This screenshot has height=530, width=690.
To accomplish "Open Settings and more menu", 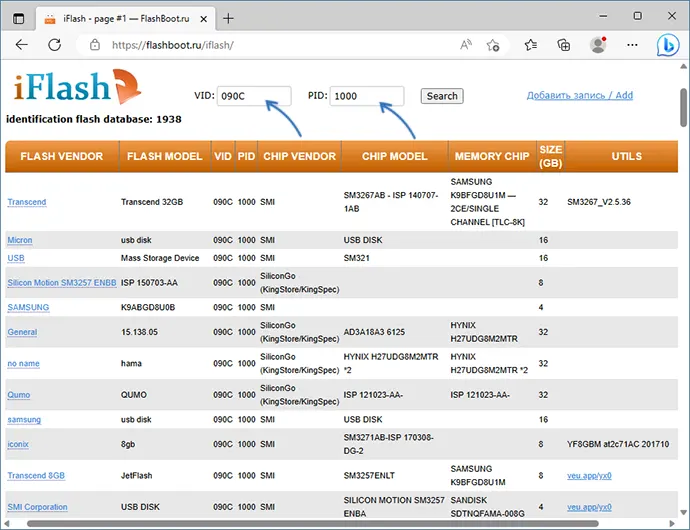I will 632,45.
